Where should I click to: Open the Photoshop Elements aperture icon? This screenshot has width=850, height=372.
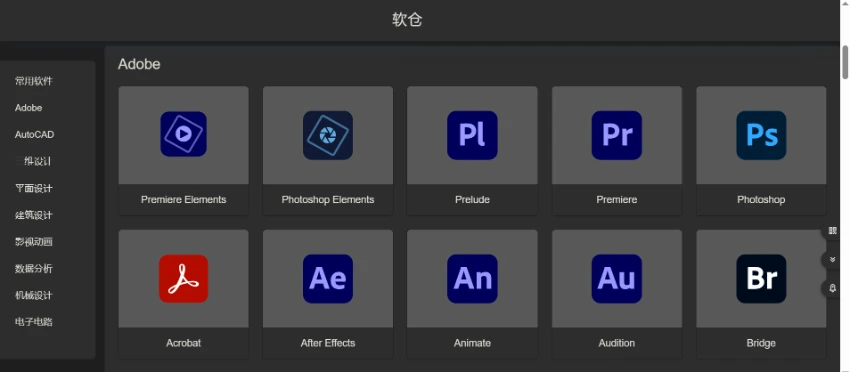click(327, 135)
